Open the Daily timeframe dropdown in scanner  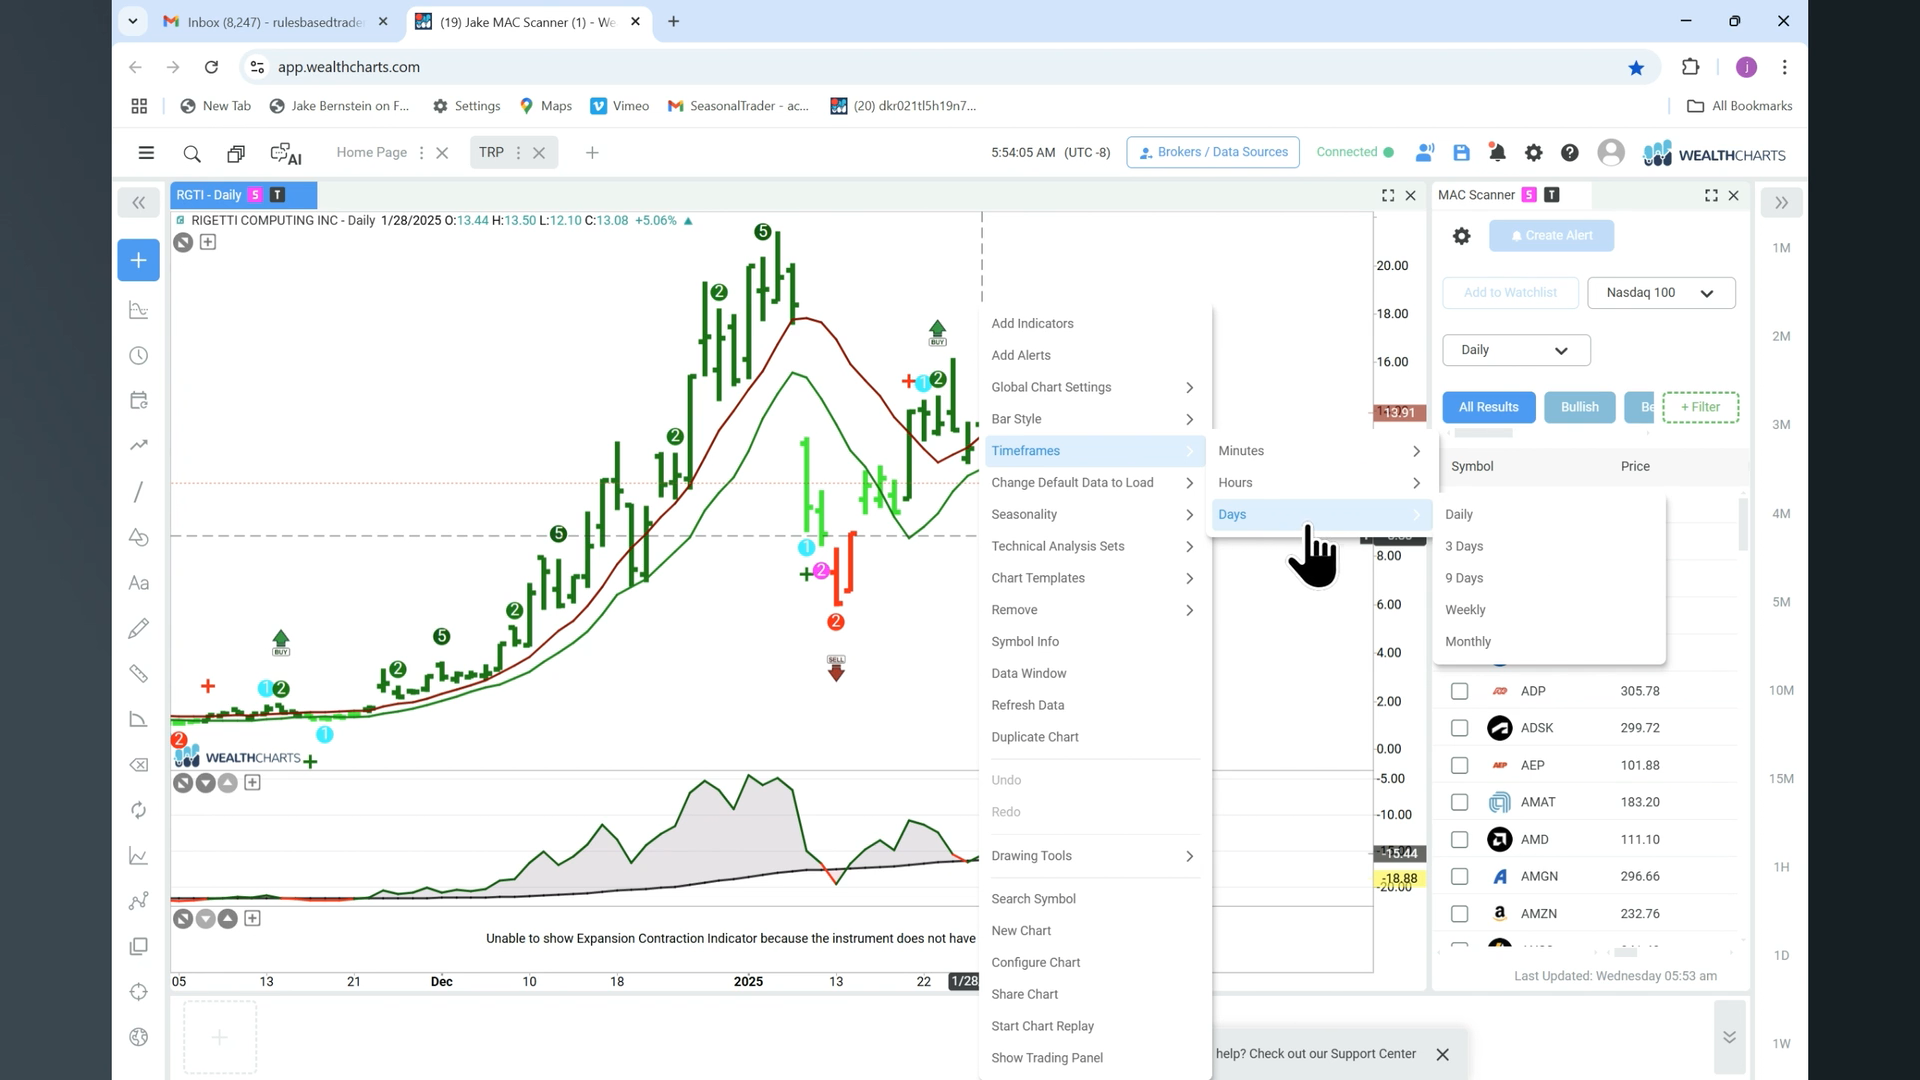[1516, 350]
